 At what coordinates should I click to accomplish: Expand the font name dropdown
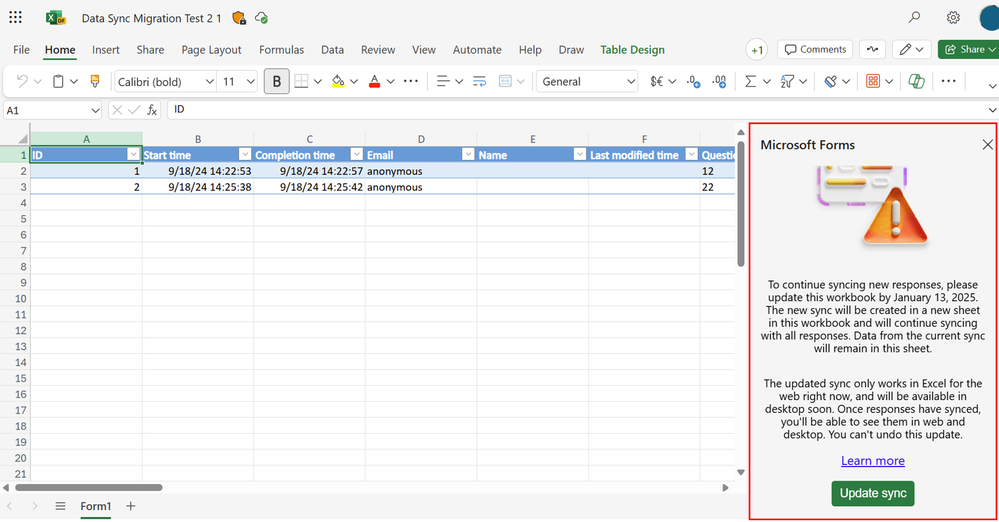209,82
